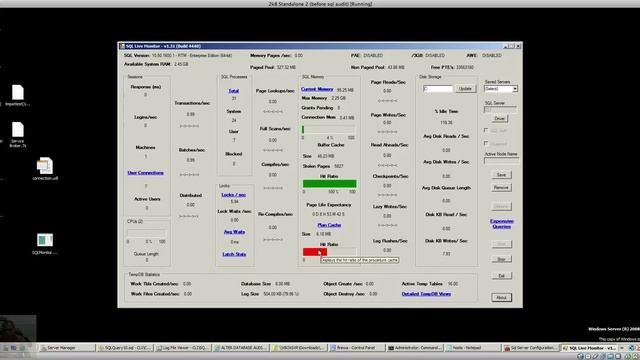Click the Available System RAM label

point(147,64)
